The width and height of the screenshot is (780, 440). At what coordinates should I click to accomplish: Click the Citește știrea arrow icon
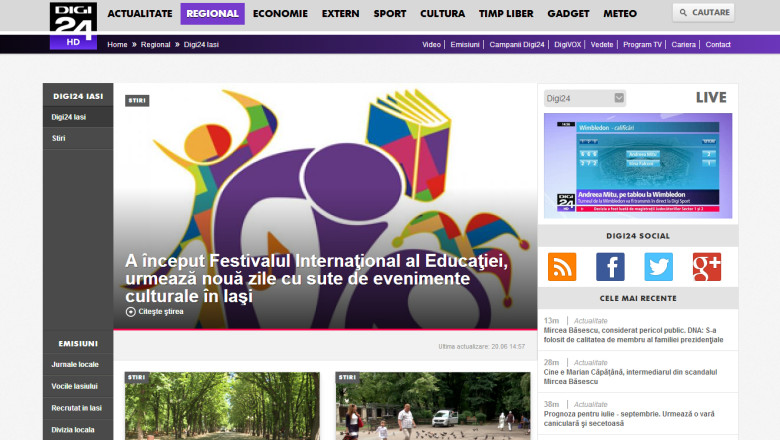[130, 311]
